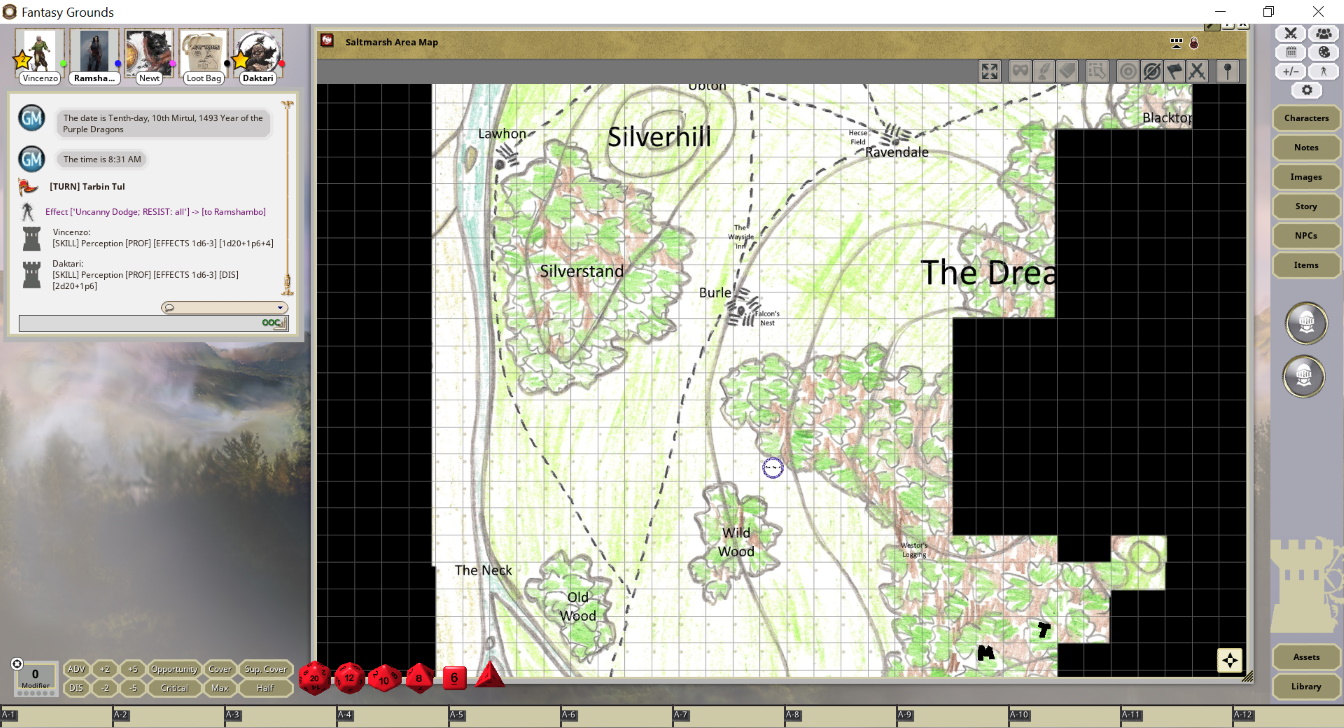Click the chat text entry field
1344x728 pixels.
coord(139,323)
